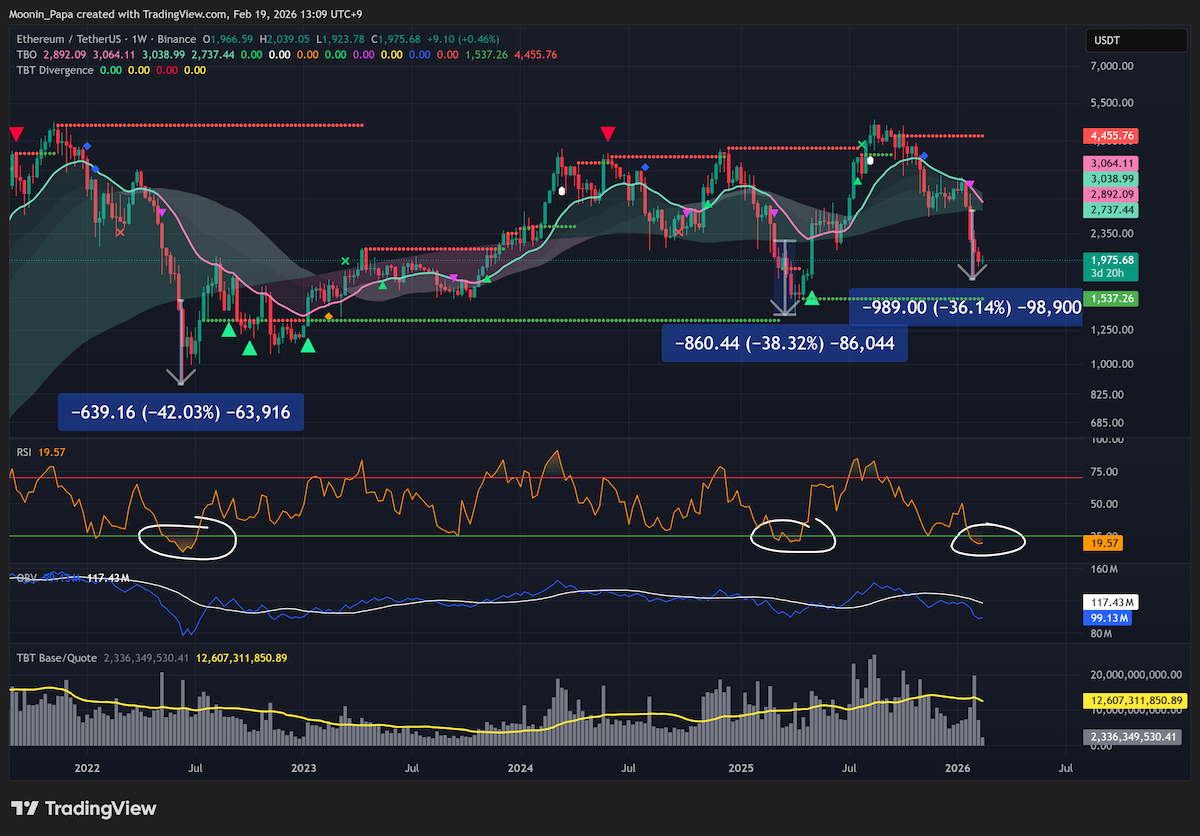The width and height of the screenshot is (1200, 836).
Task: Click the 2026 label on time axis
Action: tap(958, 768)
